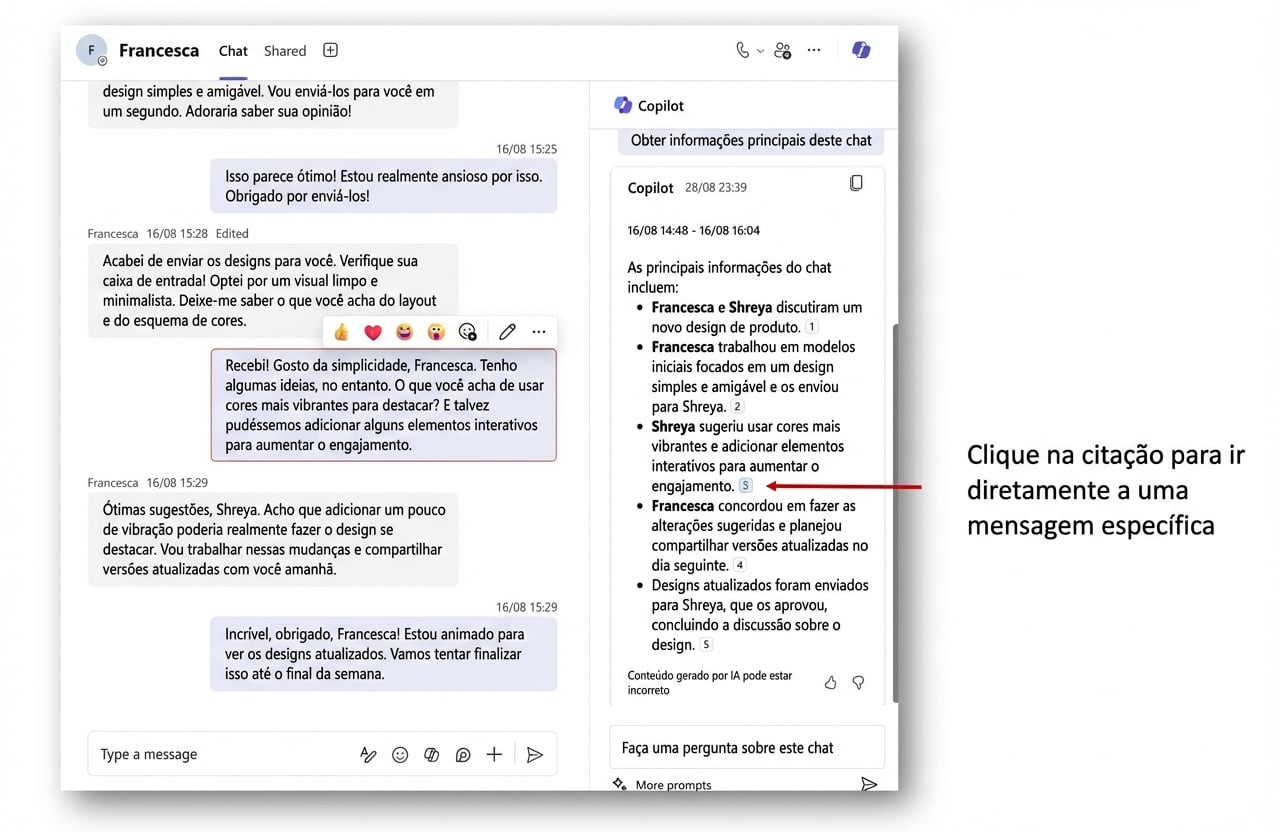Open Copilot via the top-right Copilot icon
This screenshot has height=832, width=1280.
click(861, 49)
